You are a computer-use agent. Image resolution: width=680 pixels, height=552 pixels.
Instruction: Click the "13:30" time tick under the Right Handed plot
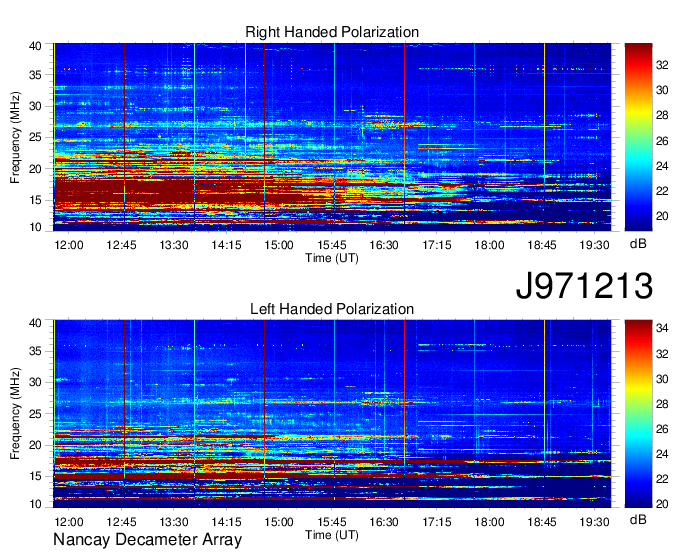(174, 245)
